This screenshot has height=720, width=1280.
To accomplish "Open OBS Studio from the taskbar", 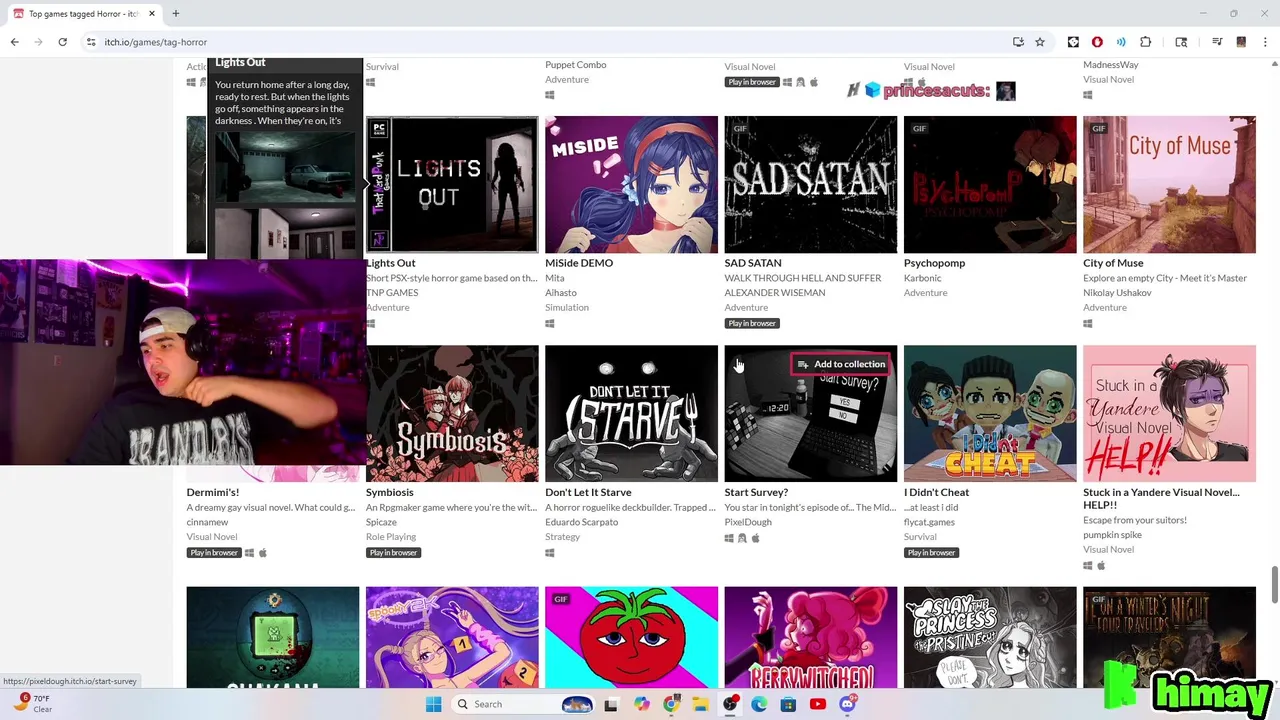I will 730,704.
